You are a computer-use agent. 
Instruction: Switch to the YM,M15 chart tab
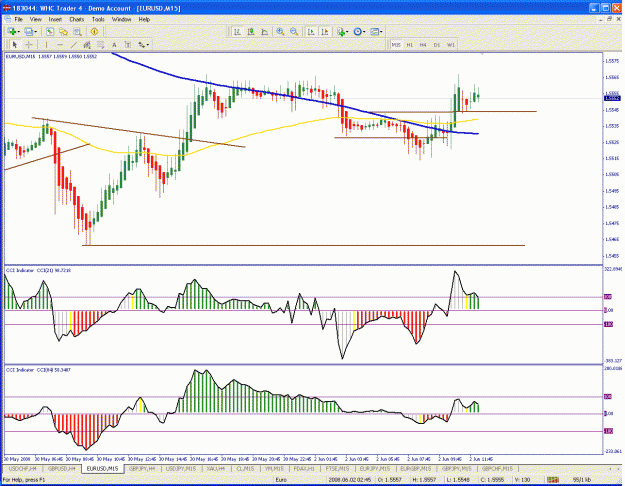click(274, 468)
